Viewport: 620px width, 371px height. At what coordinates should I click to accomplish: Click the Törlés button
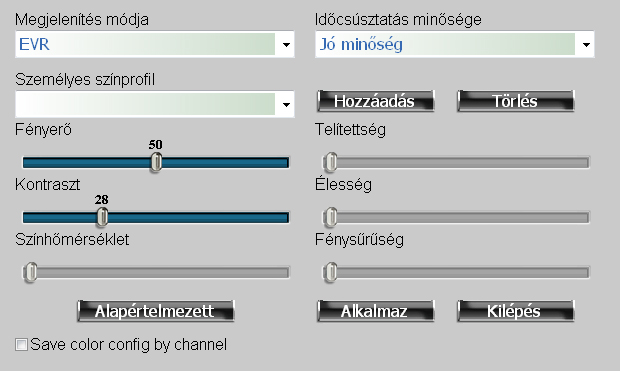click(515, 101)
